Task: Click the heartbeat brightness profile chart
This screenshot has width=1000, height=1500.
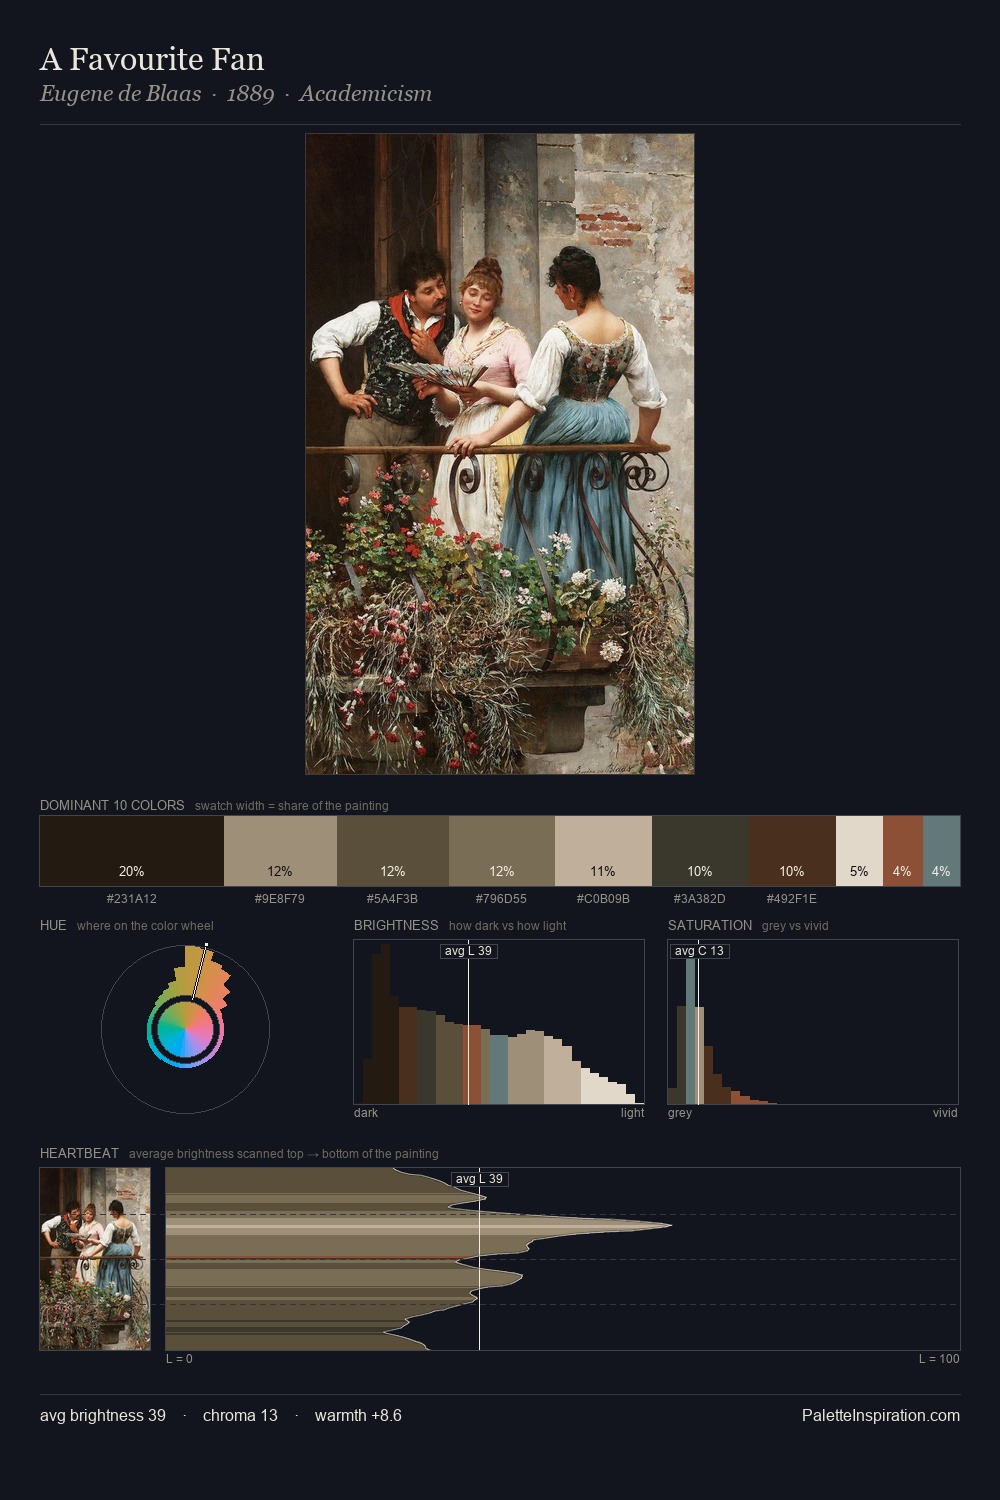Action: tap(563, 1259)
